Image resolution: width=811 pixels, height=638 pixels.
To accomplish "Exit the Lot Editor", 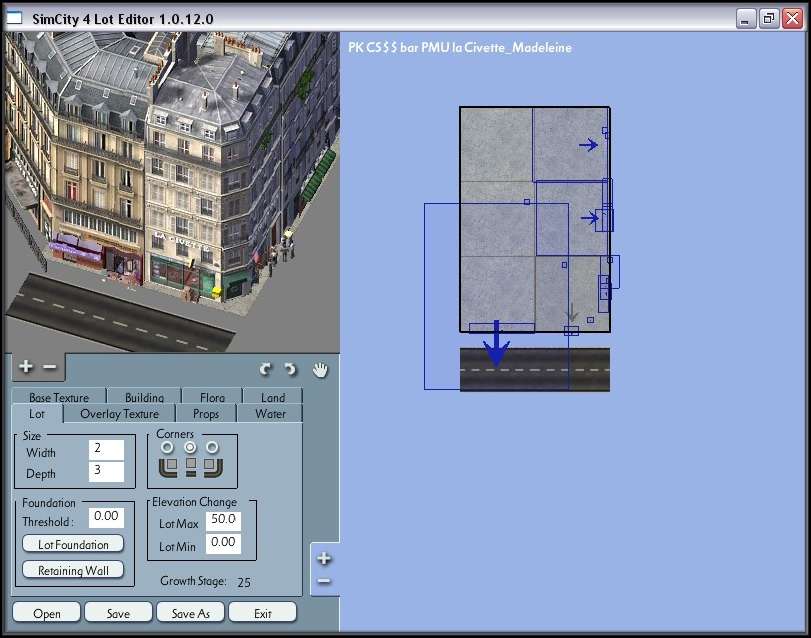I will (263, 613).
